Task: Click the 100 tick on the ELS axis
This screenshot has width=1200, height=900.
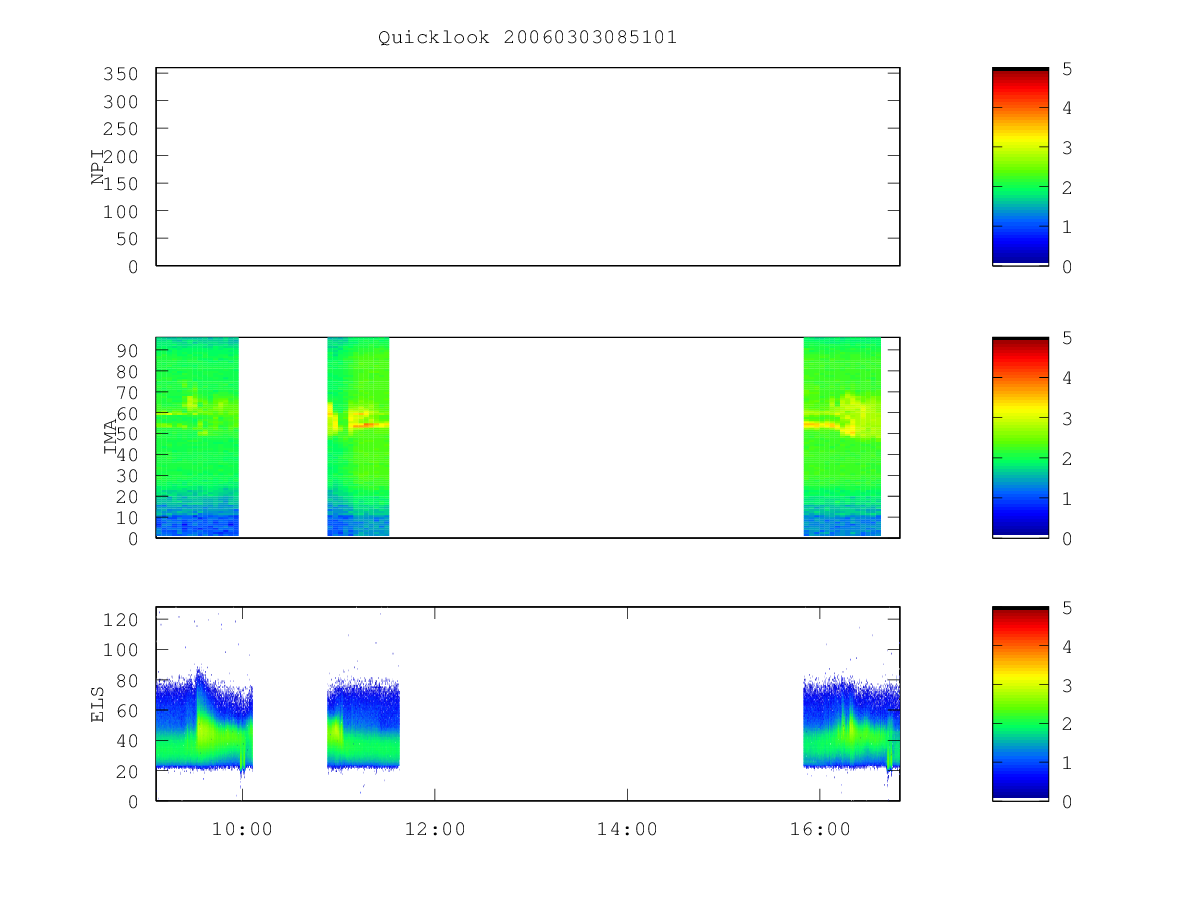Action: point(122,650)
